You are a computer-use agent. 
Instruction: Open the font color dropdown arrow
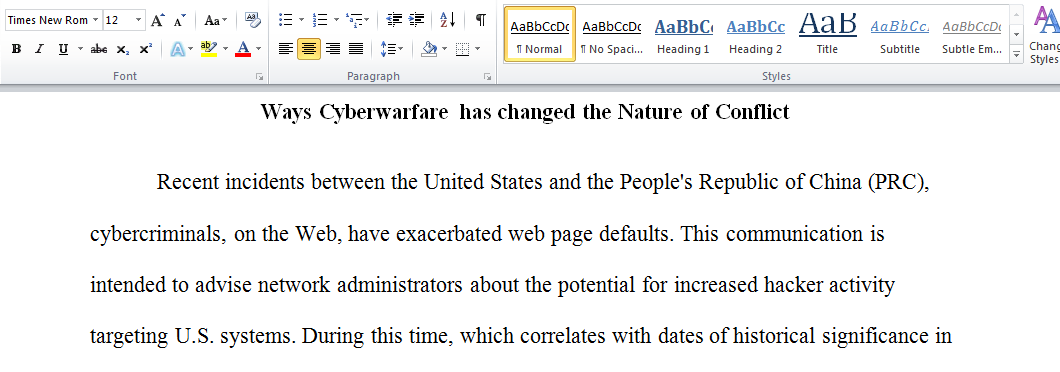(x=258, y=49)
